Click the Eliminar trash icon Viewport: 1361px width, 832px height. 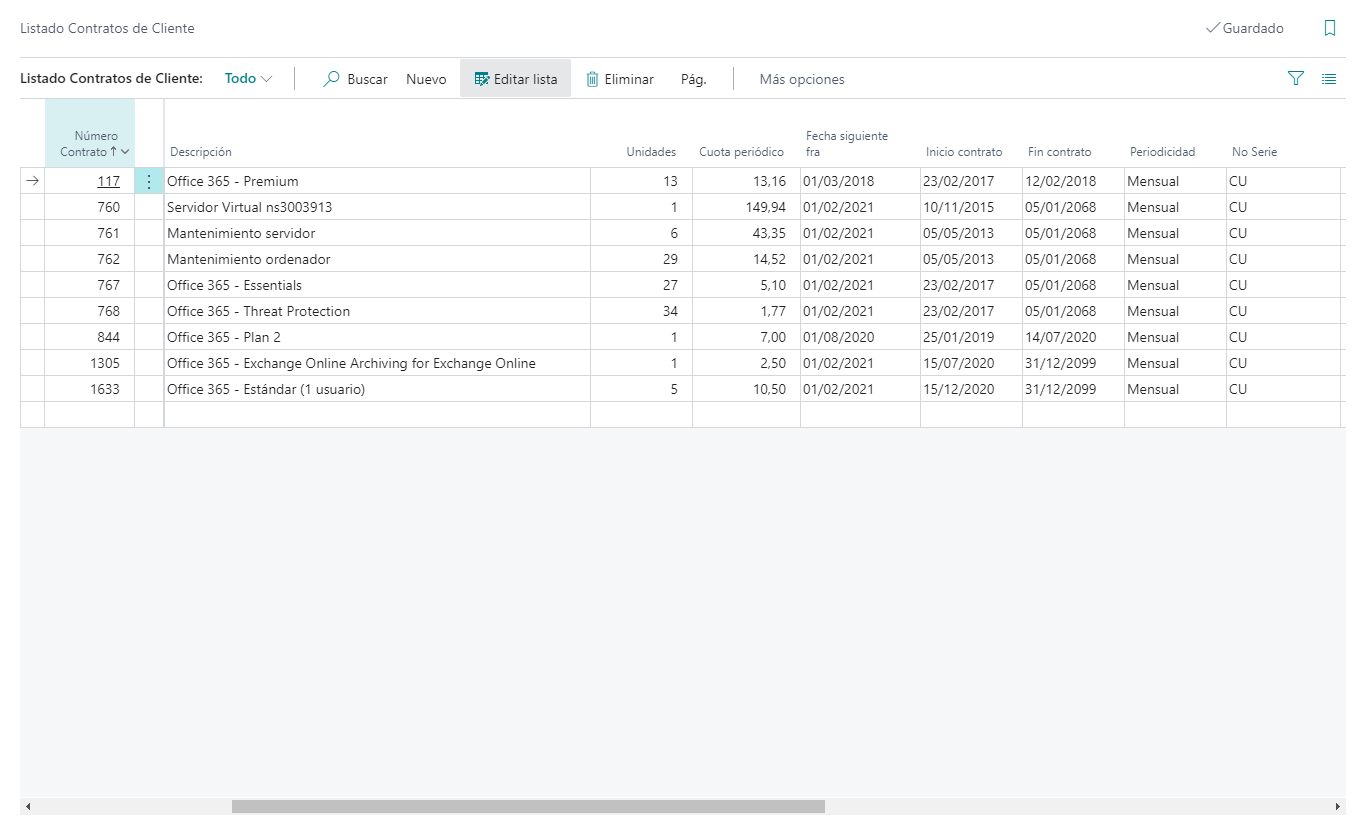593,79
